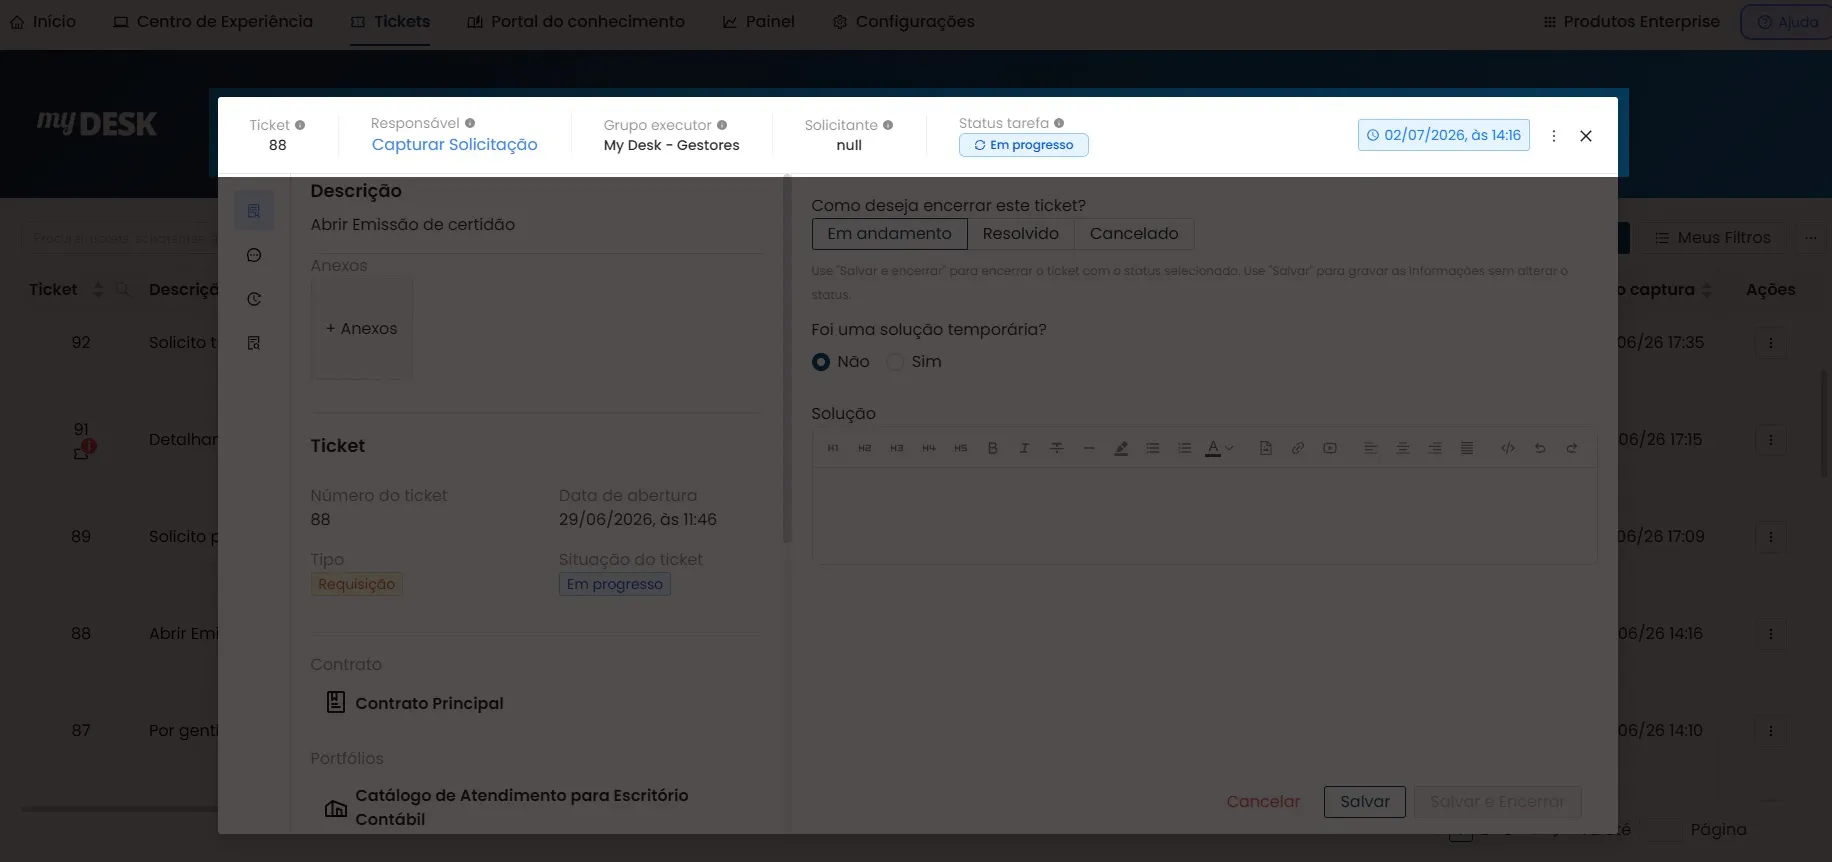Insert hyperlink in Solução editor
The height and width of the screenshot is (862, 1832).
click(1298, 448)
